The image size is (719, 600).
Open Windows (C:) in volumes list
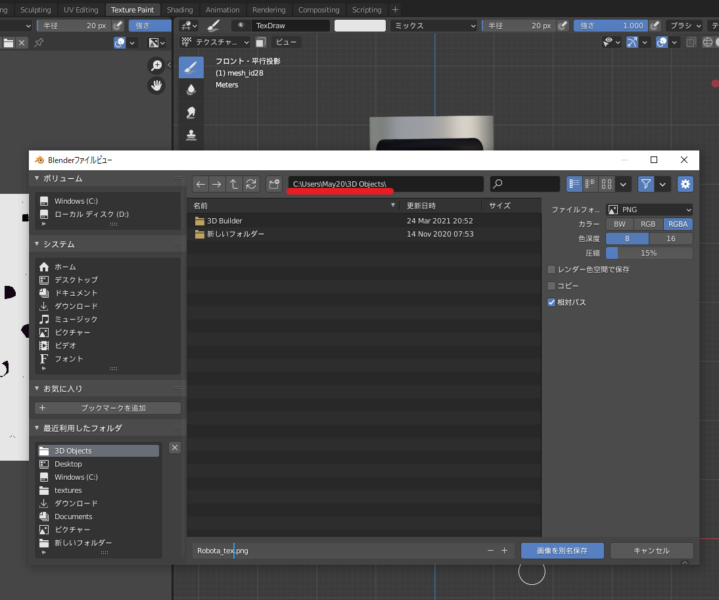76,201
